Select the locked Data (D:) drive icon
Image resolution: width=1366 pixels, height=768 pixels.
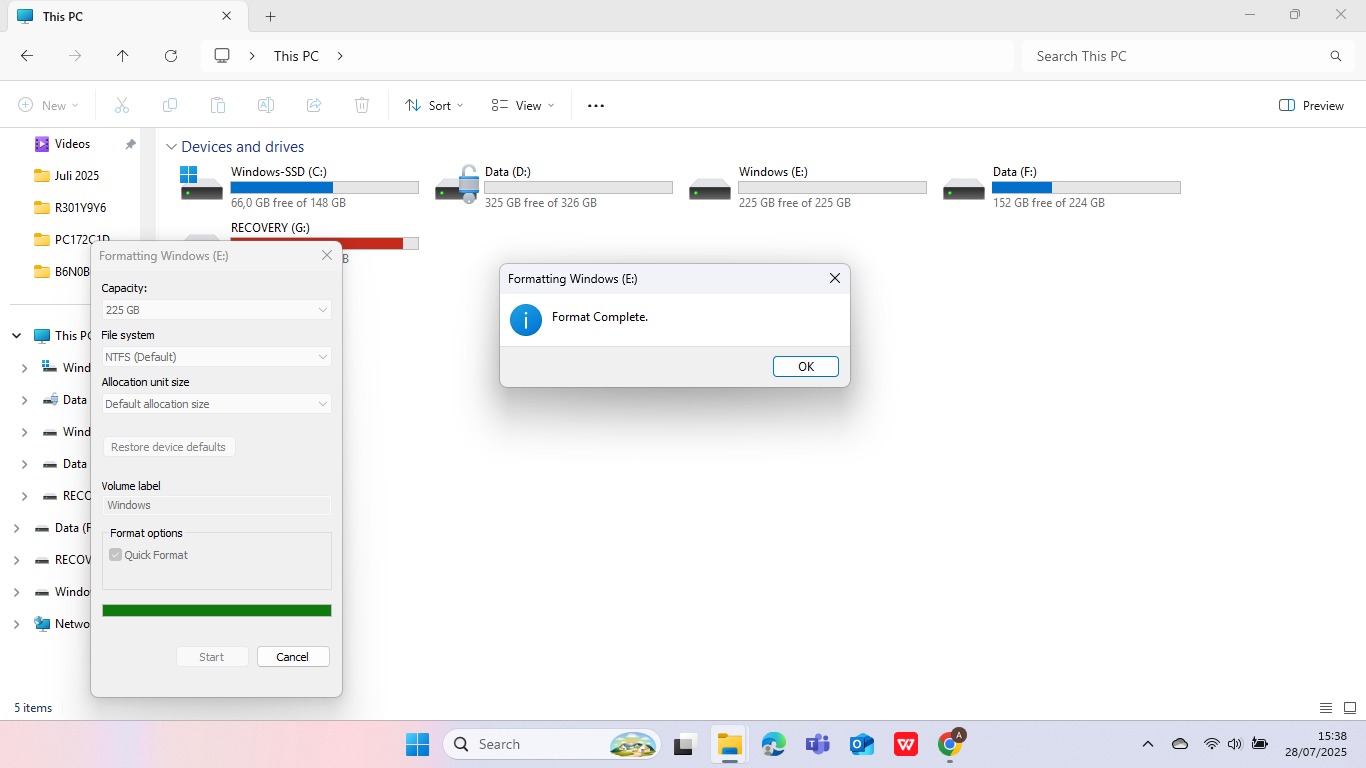click(457, 185)
